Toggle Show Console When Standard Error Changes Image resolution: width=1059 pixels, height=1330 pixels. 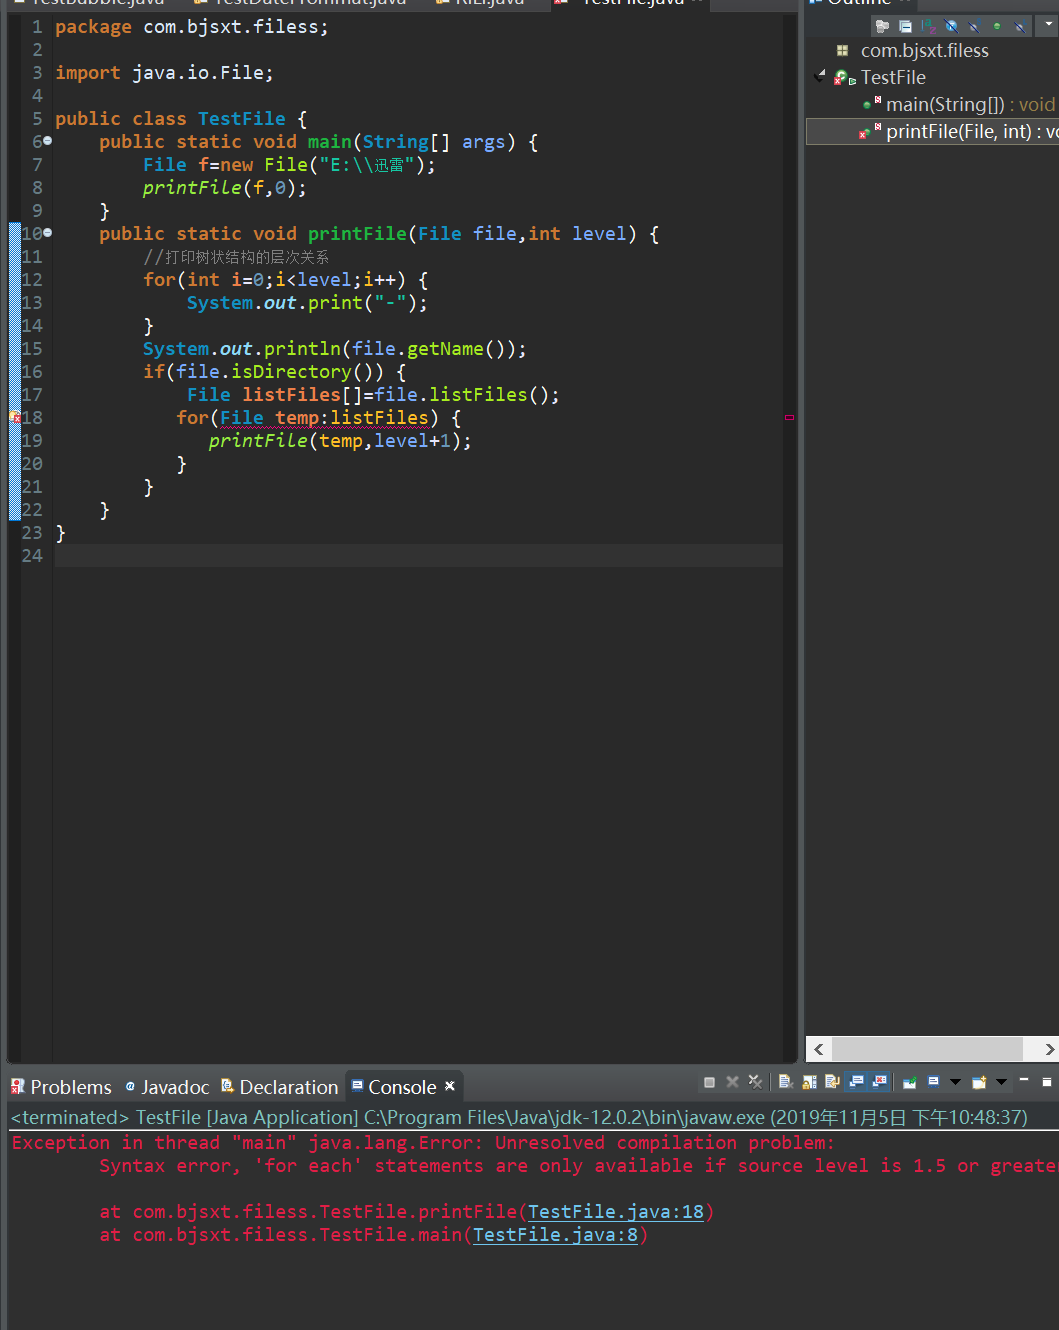(x=879, y=1082)
